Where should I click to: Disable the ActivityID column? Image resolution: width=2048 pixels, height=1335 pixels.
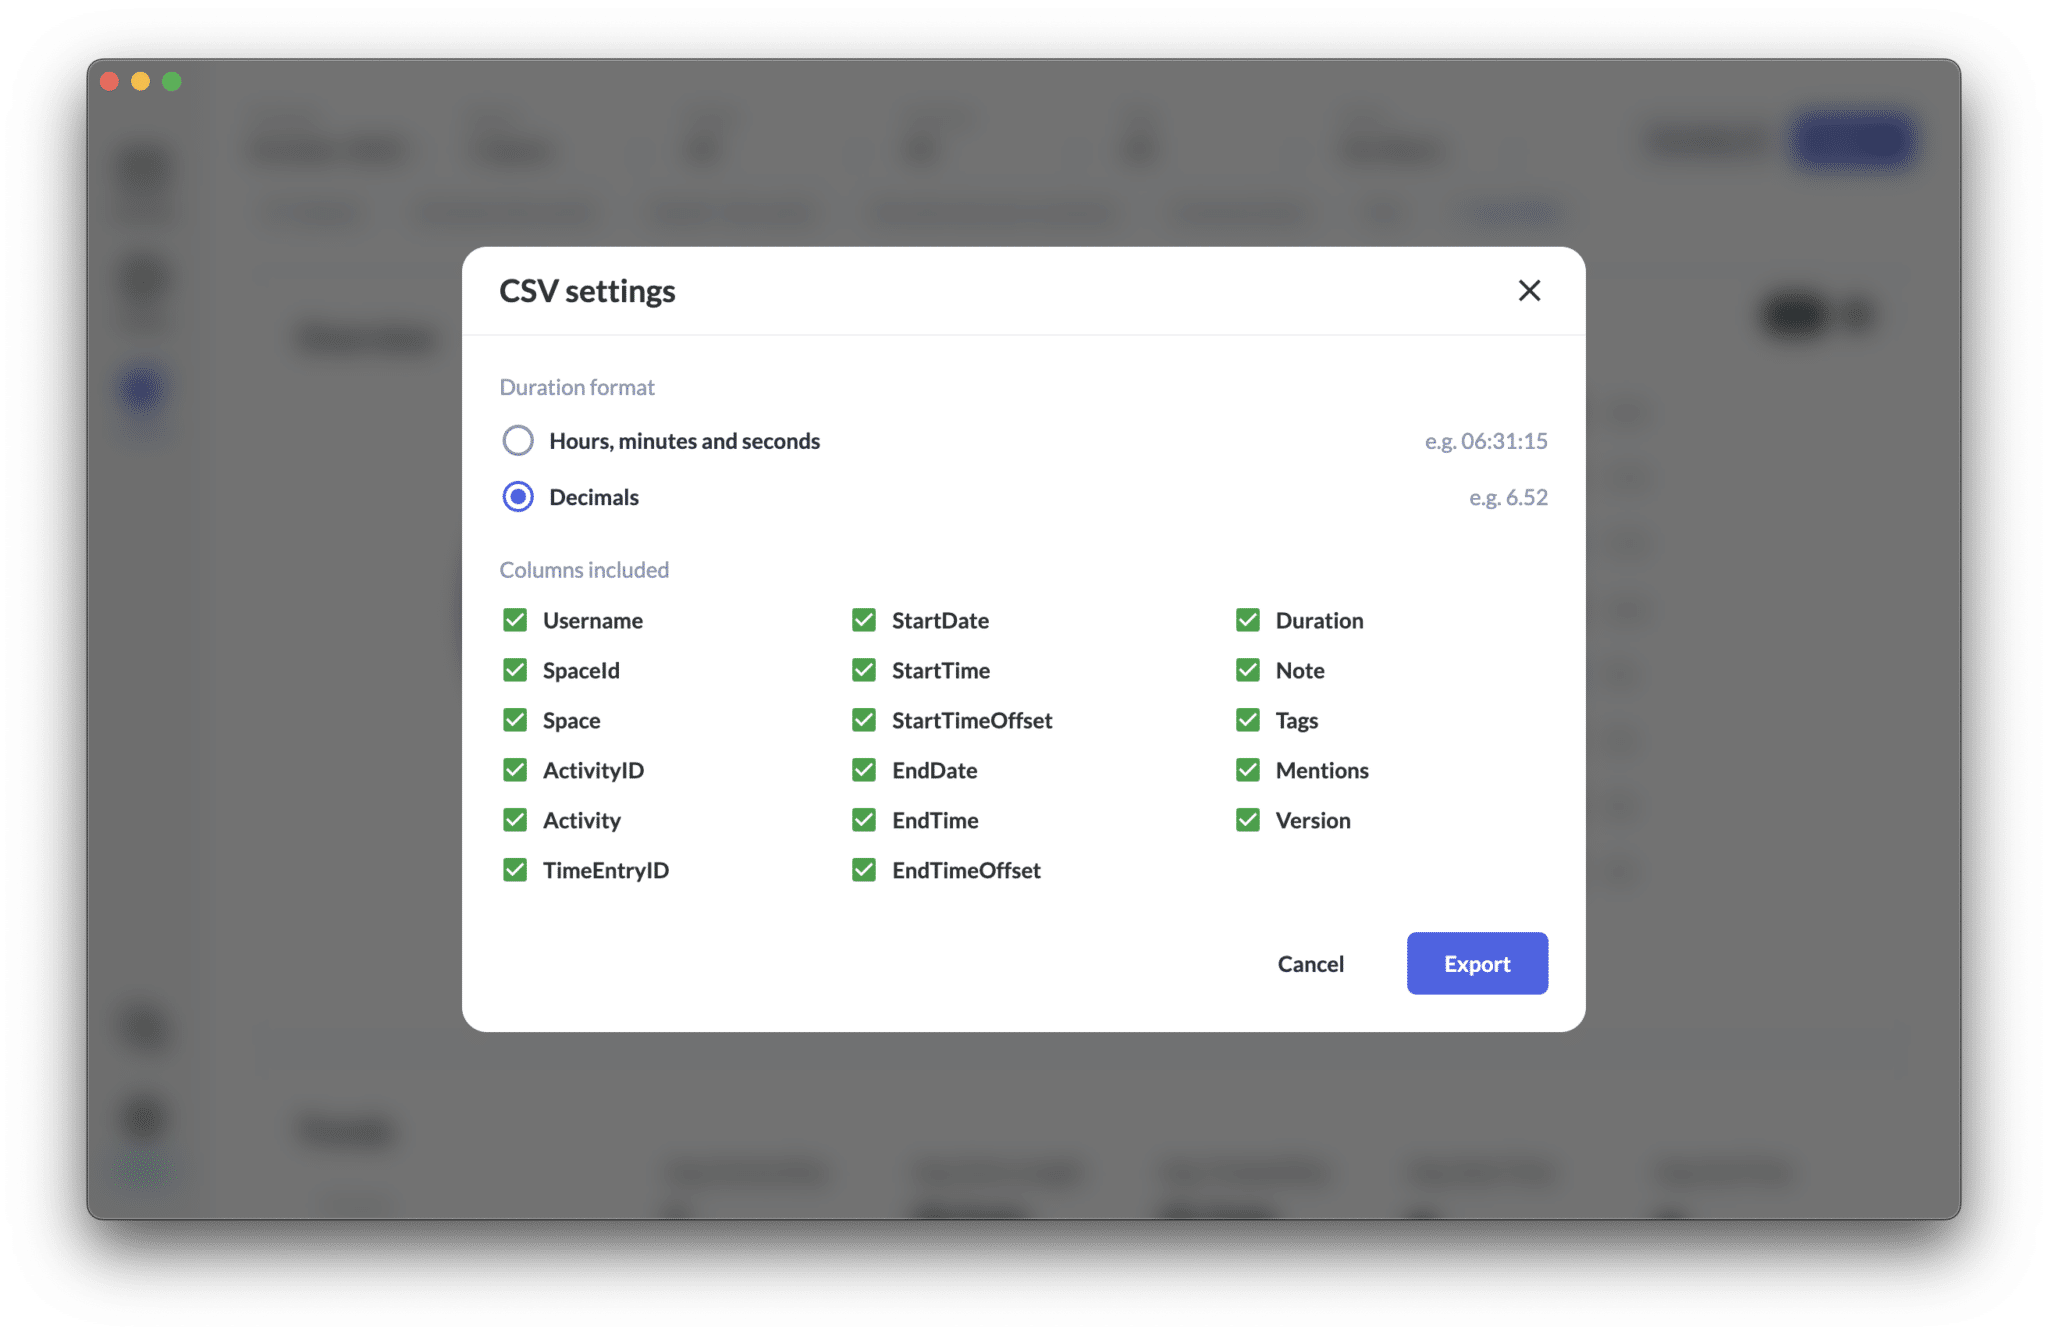(515, 770)
